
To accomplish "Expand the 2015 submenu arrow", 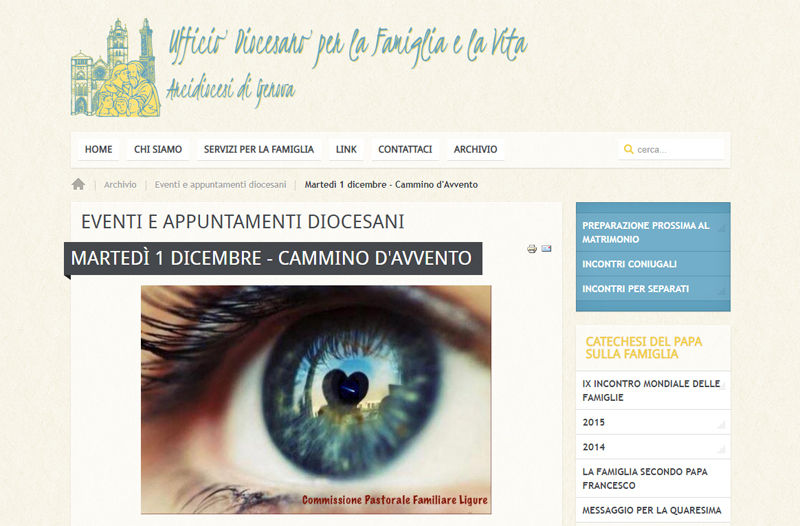I will coord(721,425).
